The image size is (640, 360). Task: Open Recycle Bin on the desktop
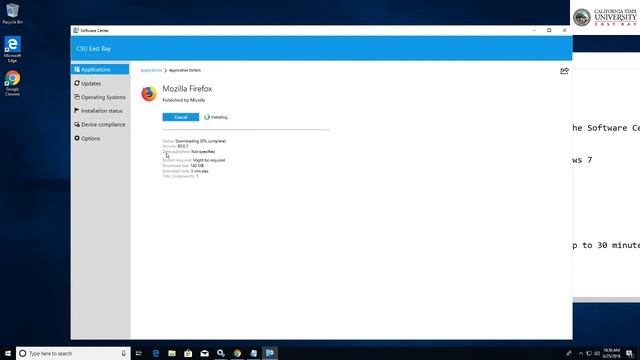tap(13, 13)
